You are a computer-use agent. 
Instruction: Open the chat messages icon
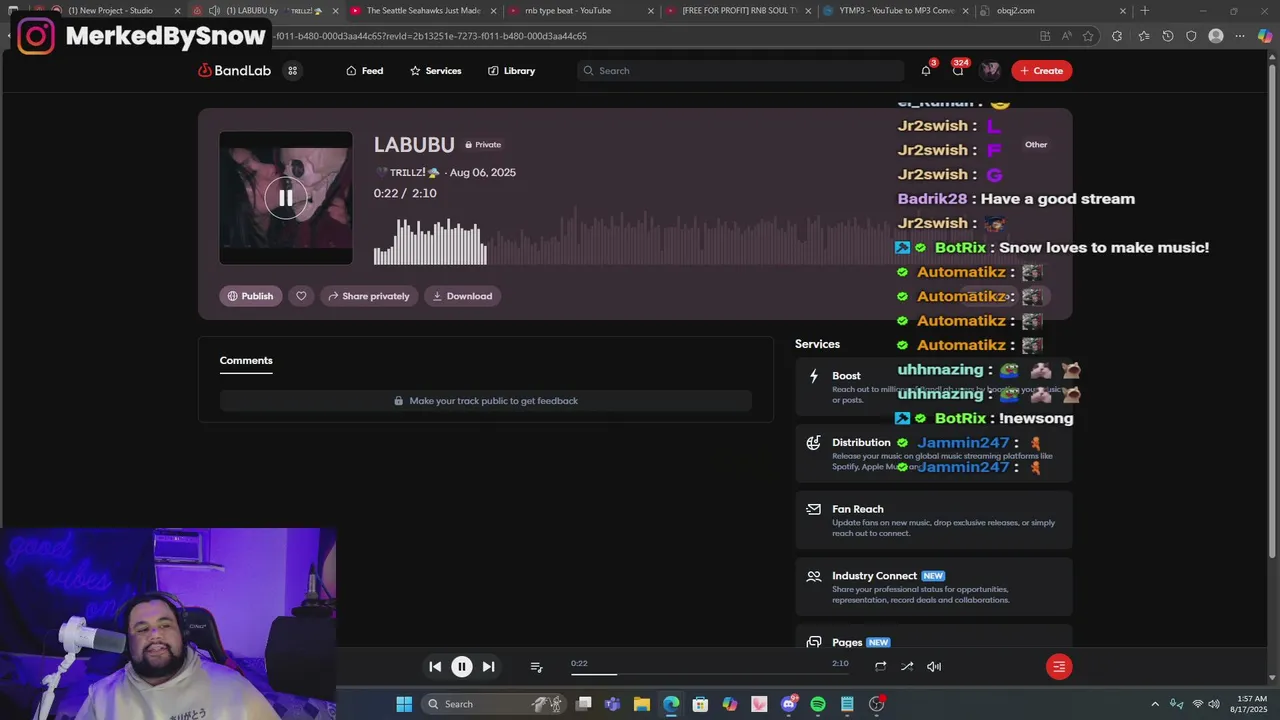pyautogui.click(x=958, y=71)
